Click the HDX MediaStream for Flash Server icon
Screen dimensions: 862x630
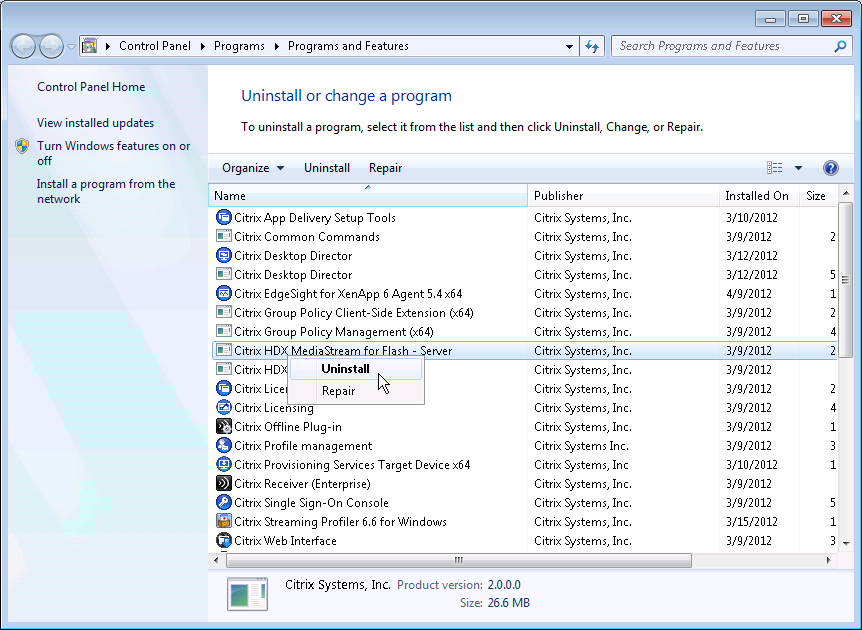(224, 351)
